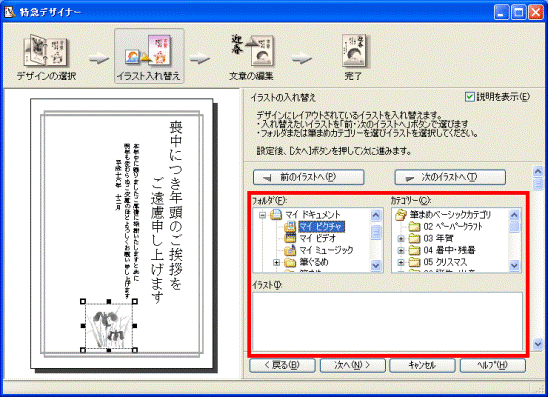Click the iris illustration on the card
548x397 pixels.
tap(109, 326)
